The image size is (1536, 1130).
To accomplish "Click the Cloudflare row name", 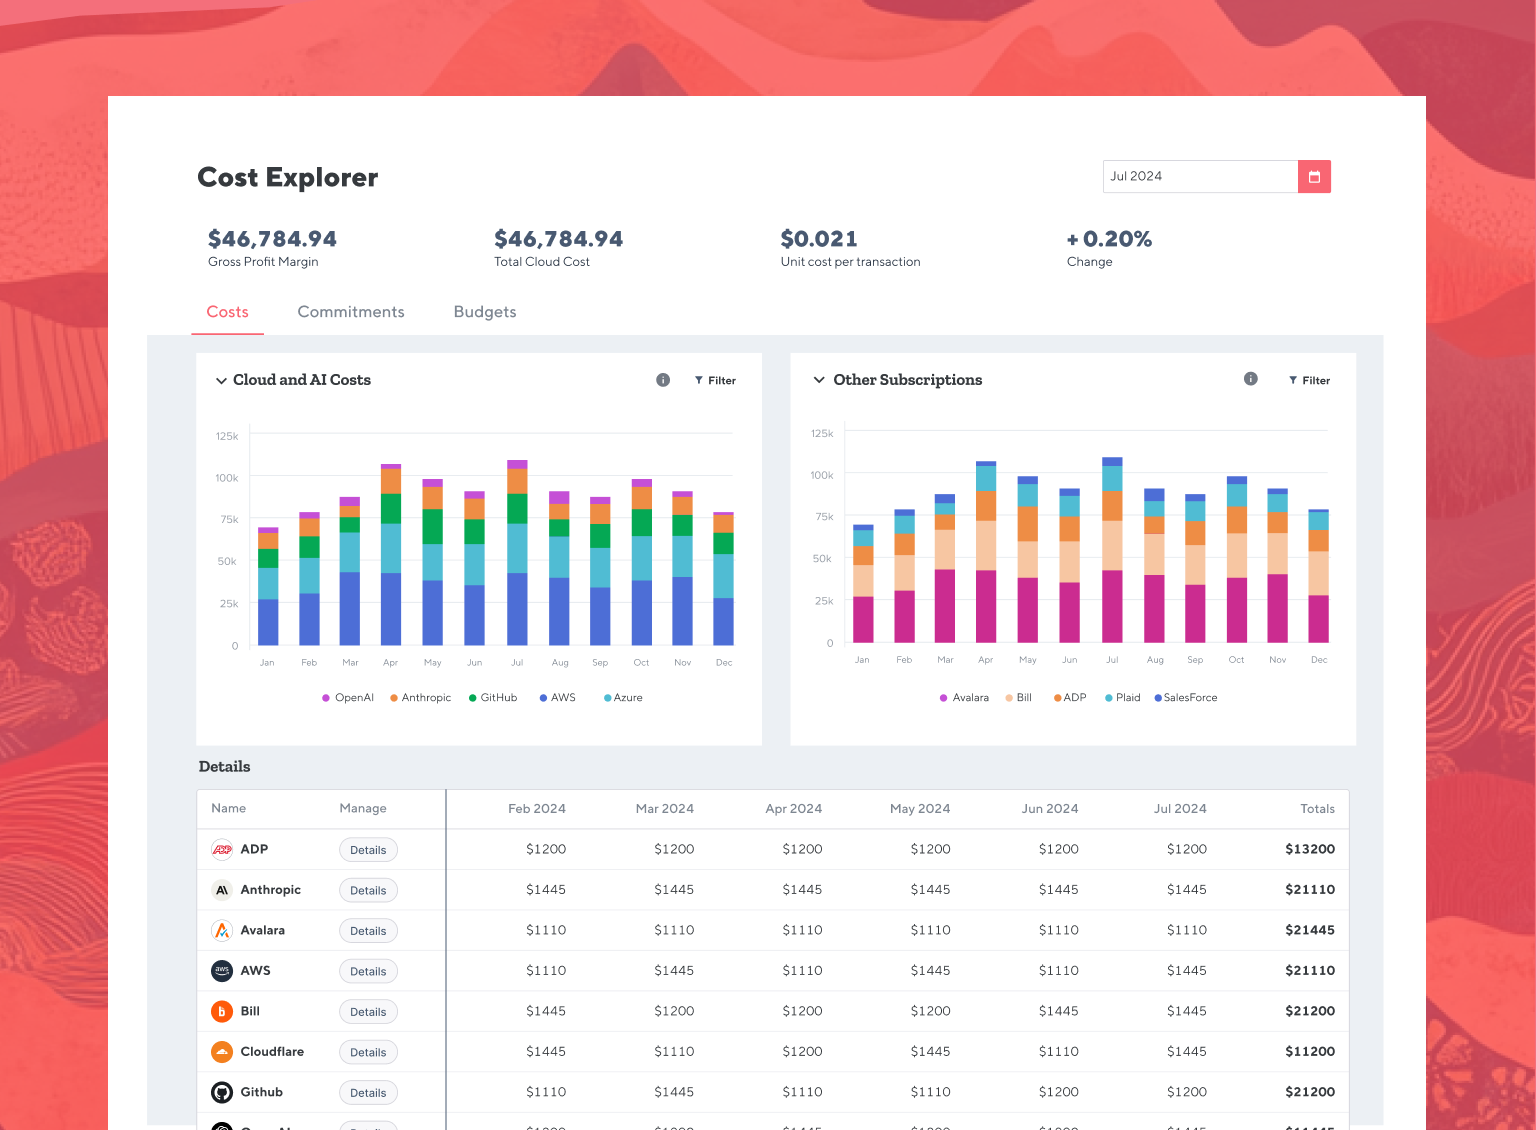I will (x=272, y=1052).
